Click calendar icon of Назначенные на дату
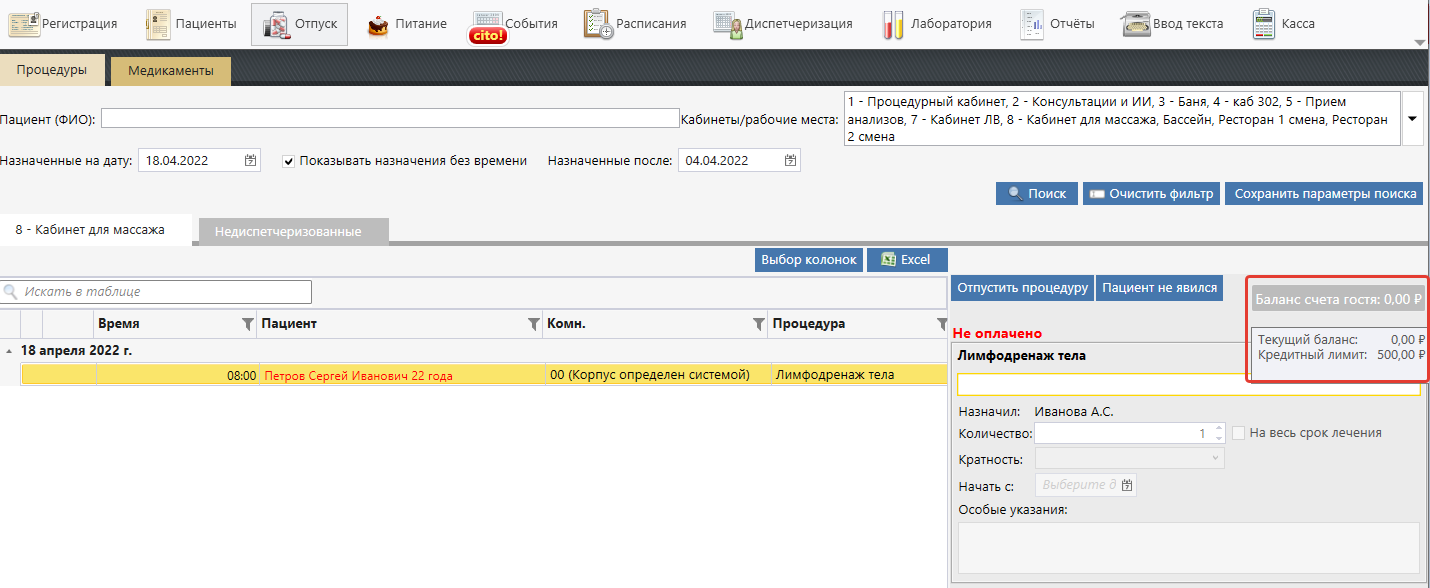The height and width of the screenshot is (588, 1430). (x=250, y=160)
